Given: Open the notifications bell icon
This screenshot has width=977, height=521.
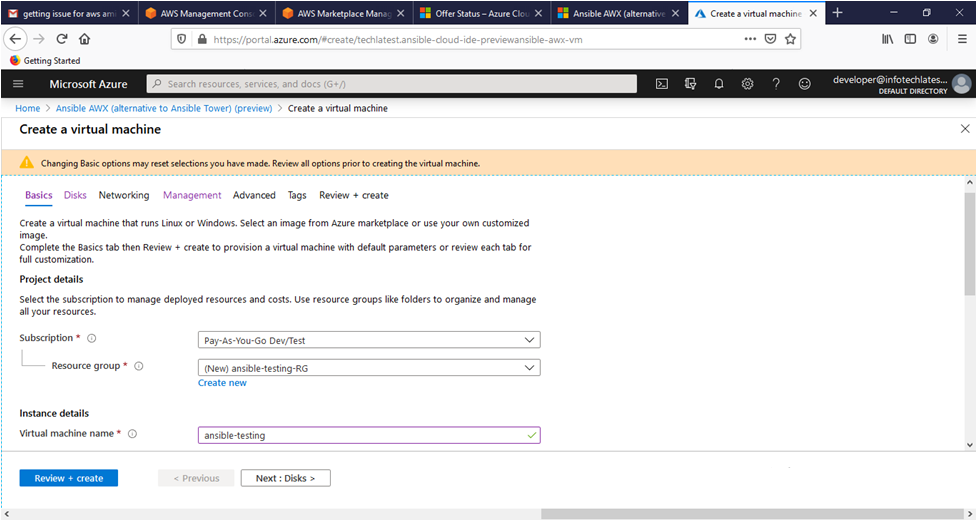Looking at the screenshot, I should [x=719, y=84].
